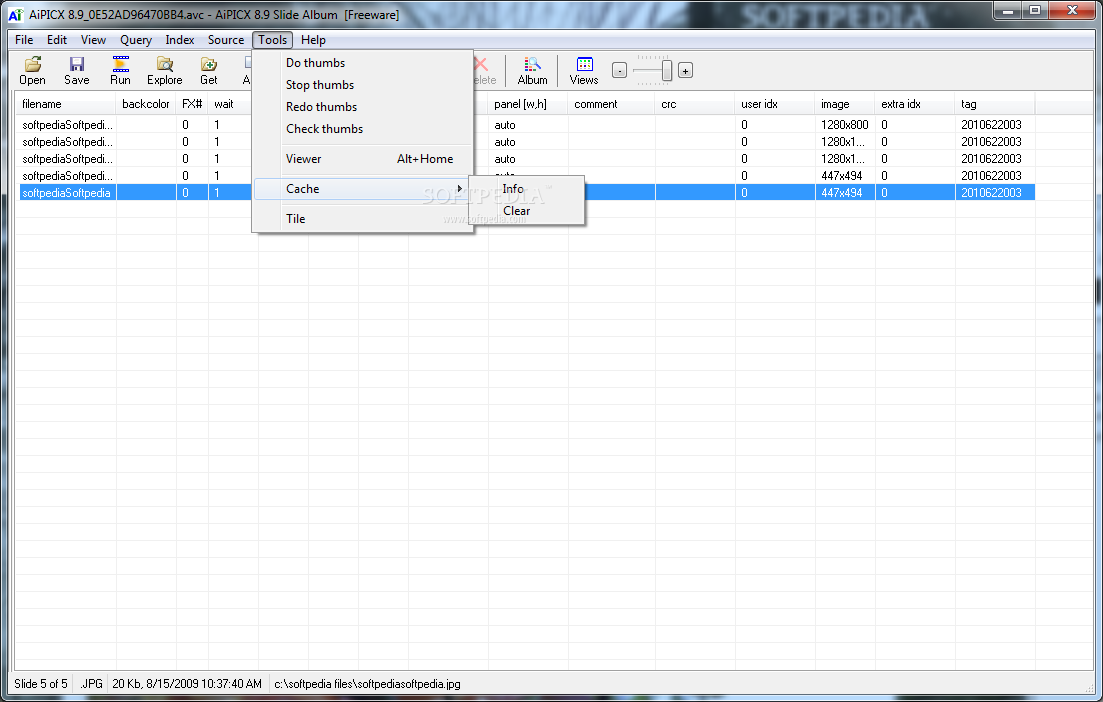Click the image column header
The height and width of the screenshot is (702, 1103).
point(845,104)
